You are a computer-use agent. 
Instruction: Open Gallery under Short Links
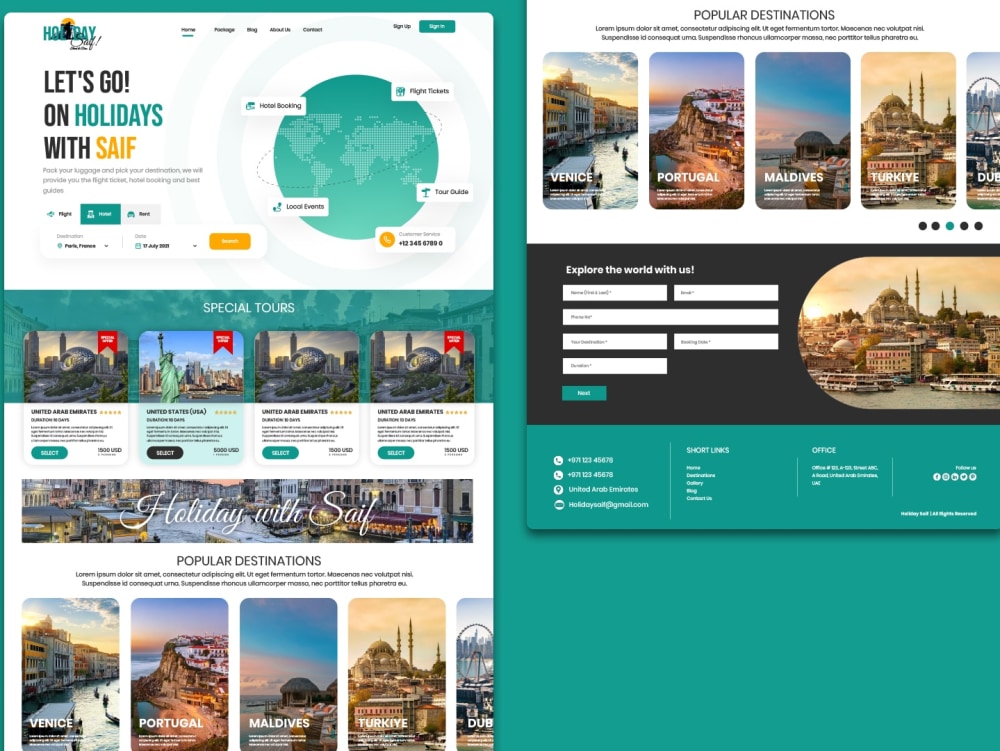pyautogui.click(x=695, y=483)
